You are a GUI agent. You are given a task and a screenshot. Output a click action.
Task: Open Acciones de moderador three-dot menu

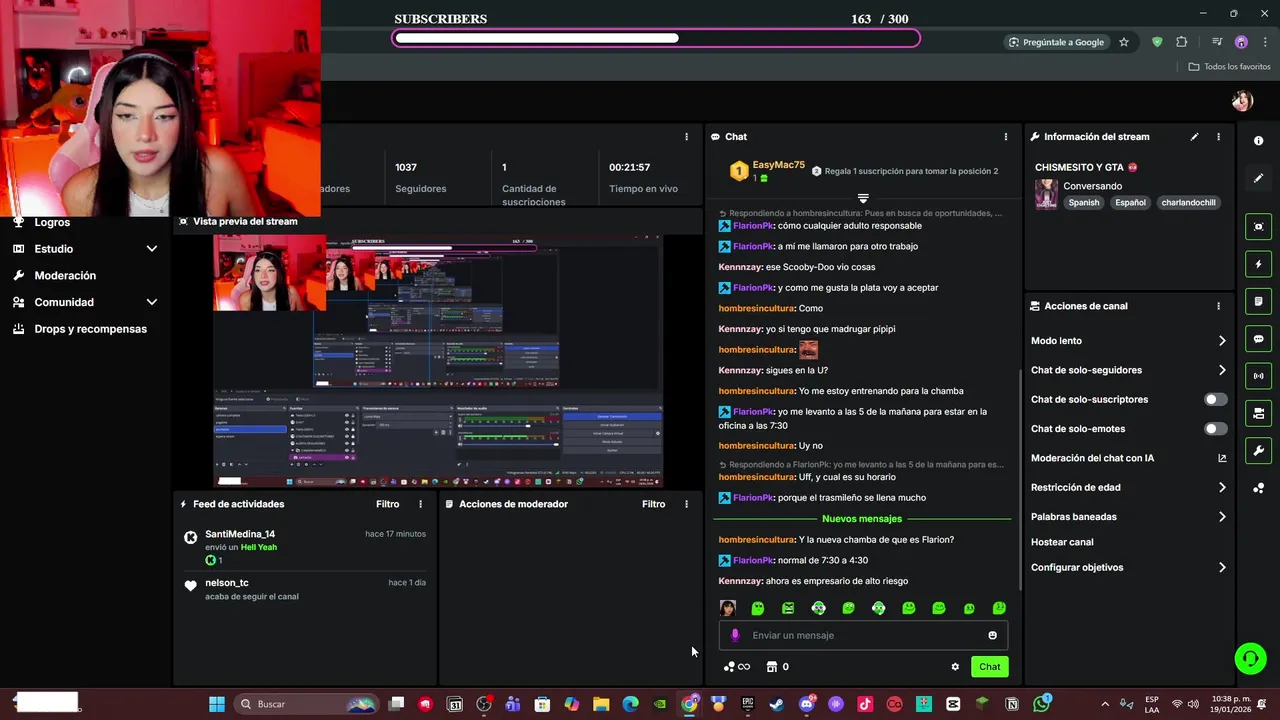[686, 504]
